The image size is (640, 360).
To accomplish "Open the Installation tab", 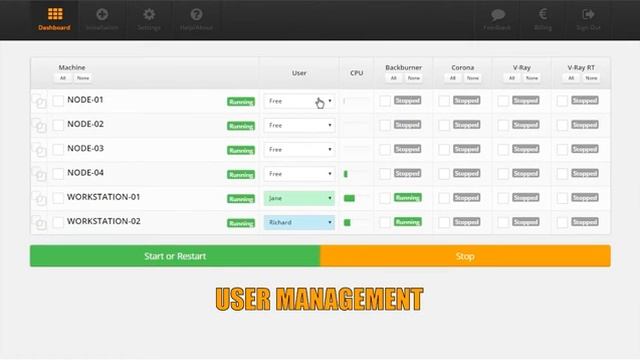I will pos(102,19).
